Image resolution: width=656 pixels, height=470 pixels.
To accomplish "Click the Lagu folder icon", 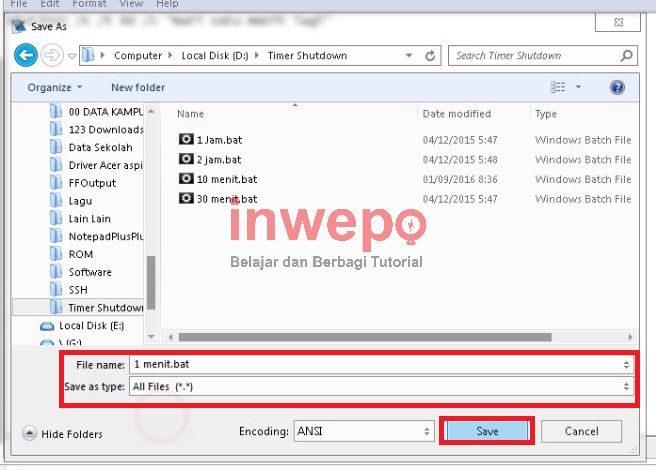I will coord(56,200).
